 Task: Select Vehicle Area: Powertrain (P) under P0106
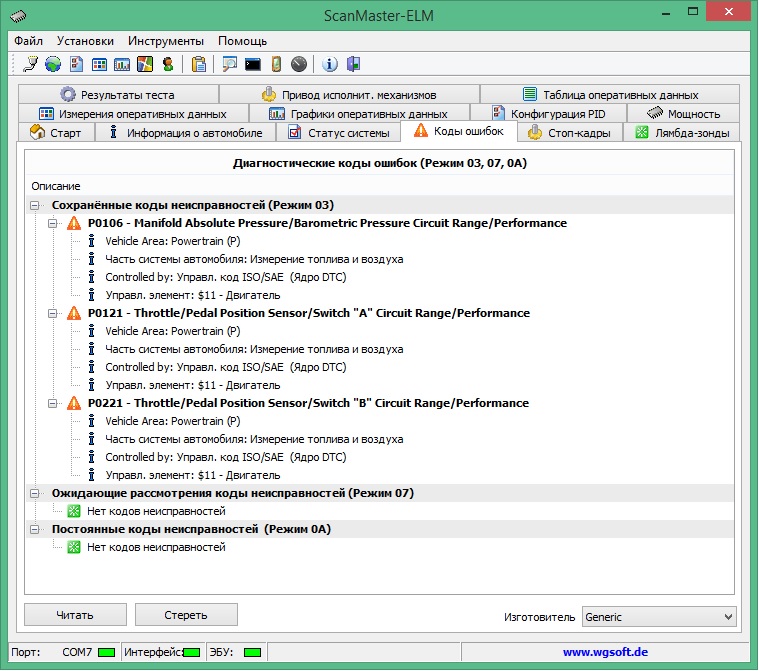[173, 241]
